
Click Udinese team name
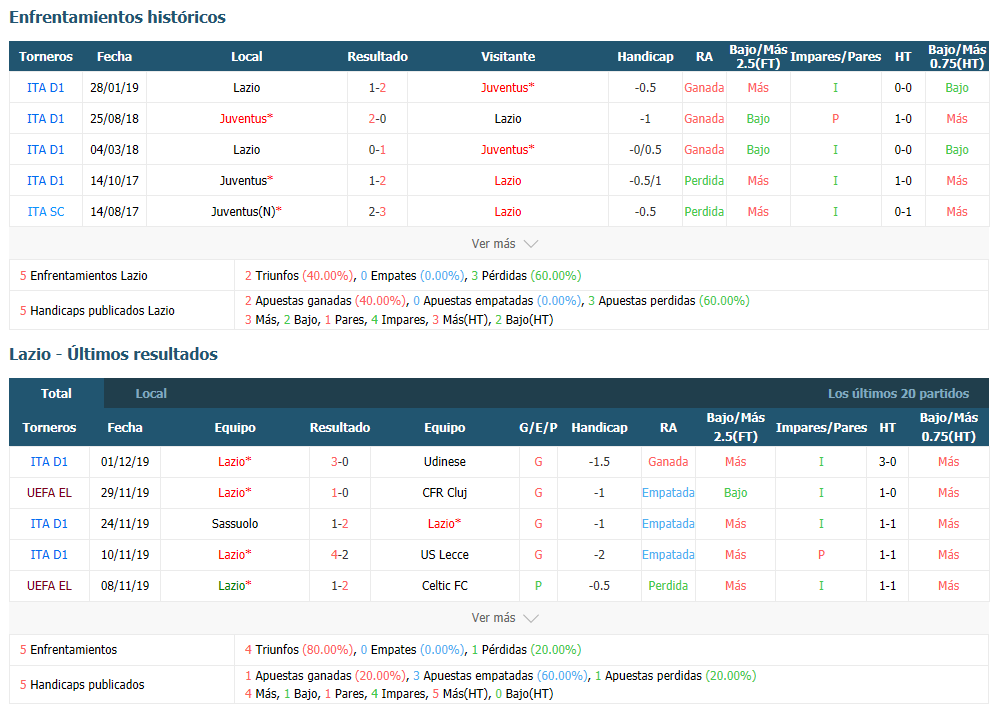click(444, 461)
